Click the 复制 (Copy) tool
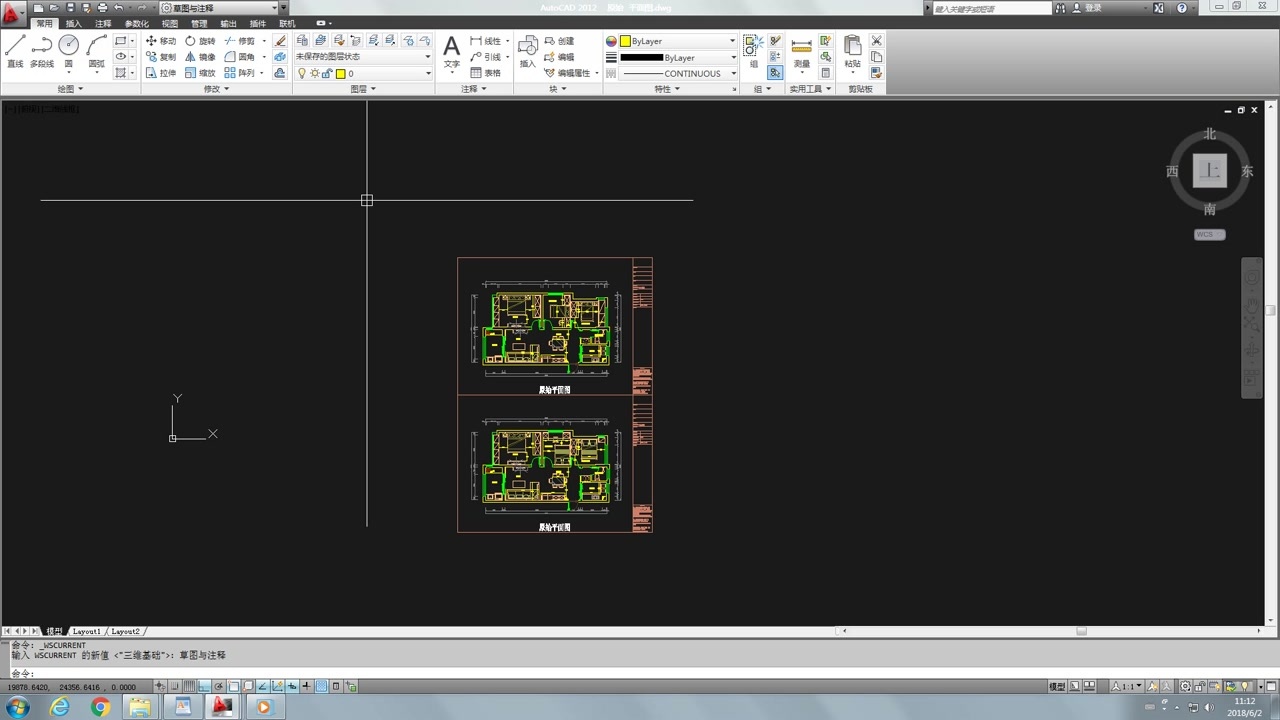This screenshot has width=1280, height=720. click(x=160, y=57)
